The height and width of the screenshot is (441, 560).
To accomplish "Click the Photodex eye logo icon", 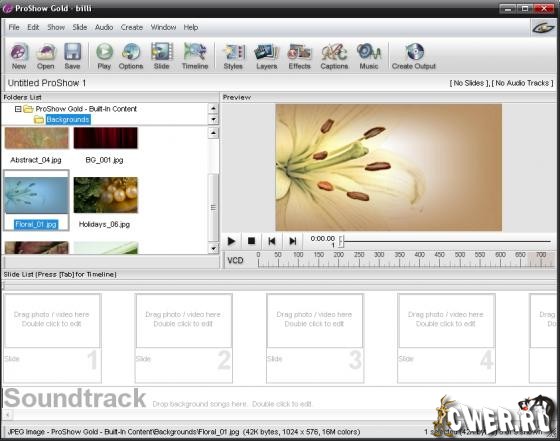I will coord(543,27).
